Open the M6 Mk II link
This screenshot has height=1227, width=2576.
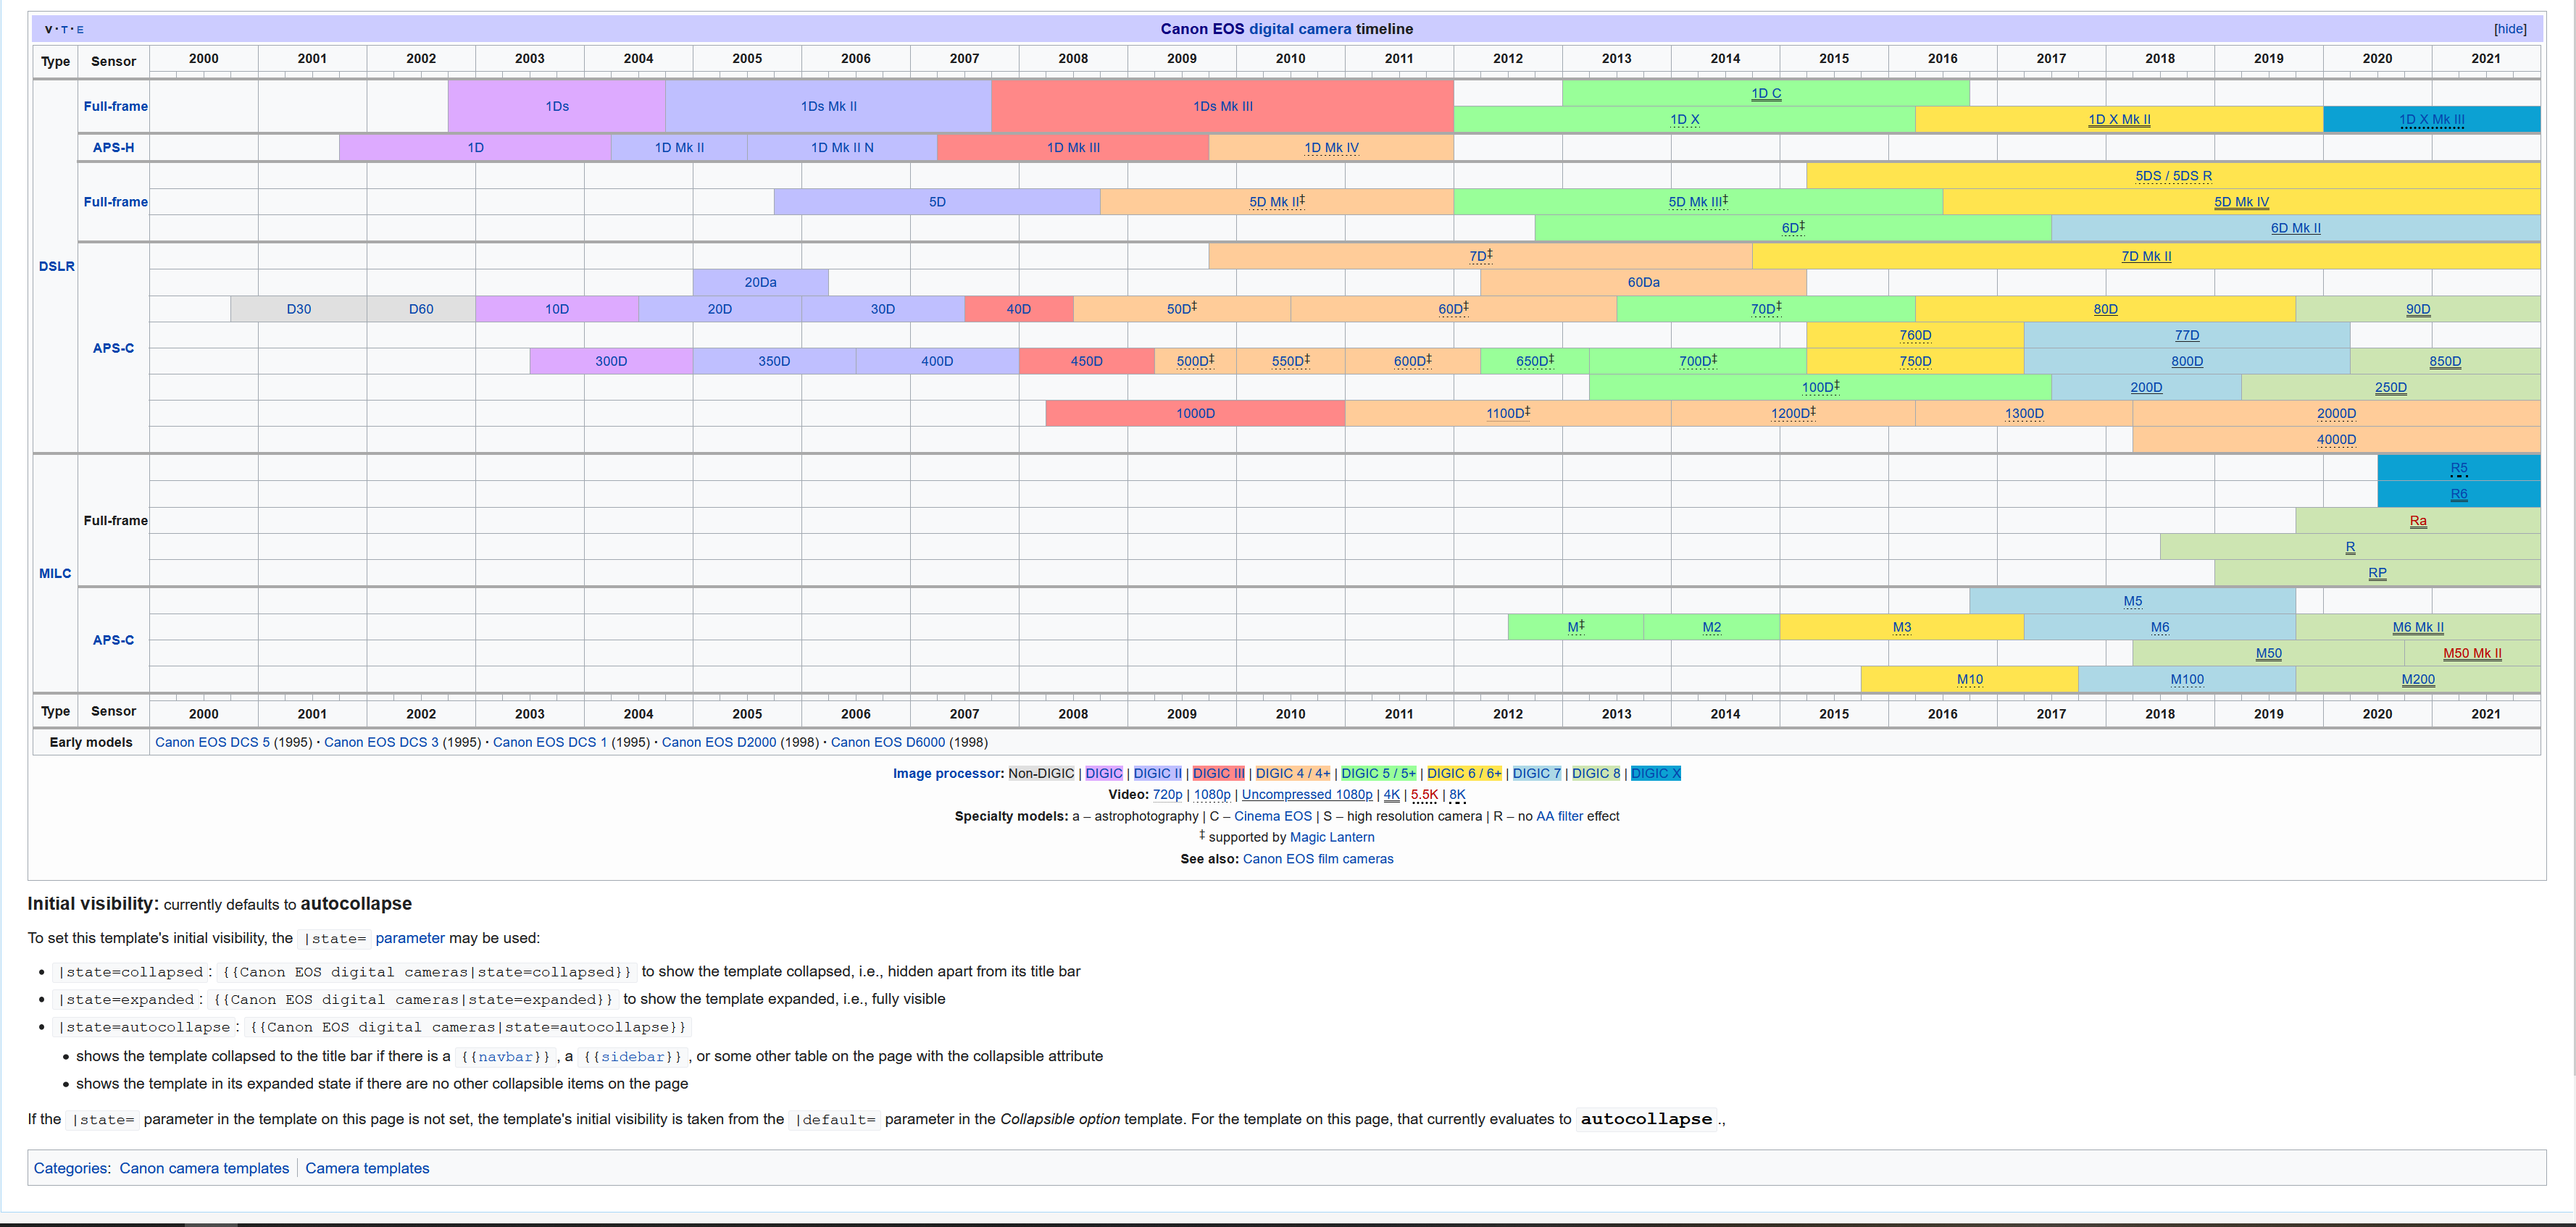[2417, 628]
